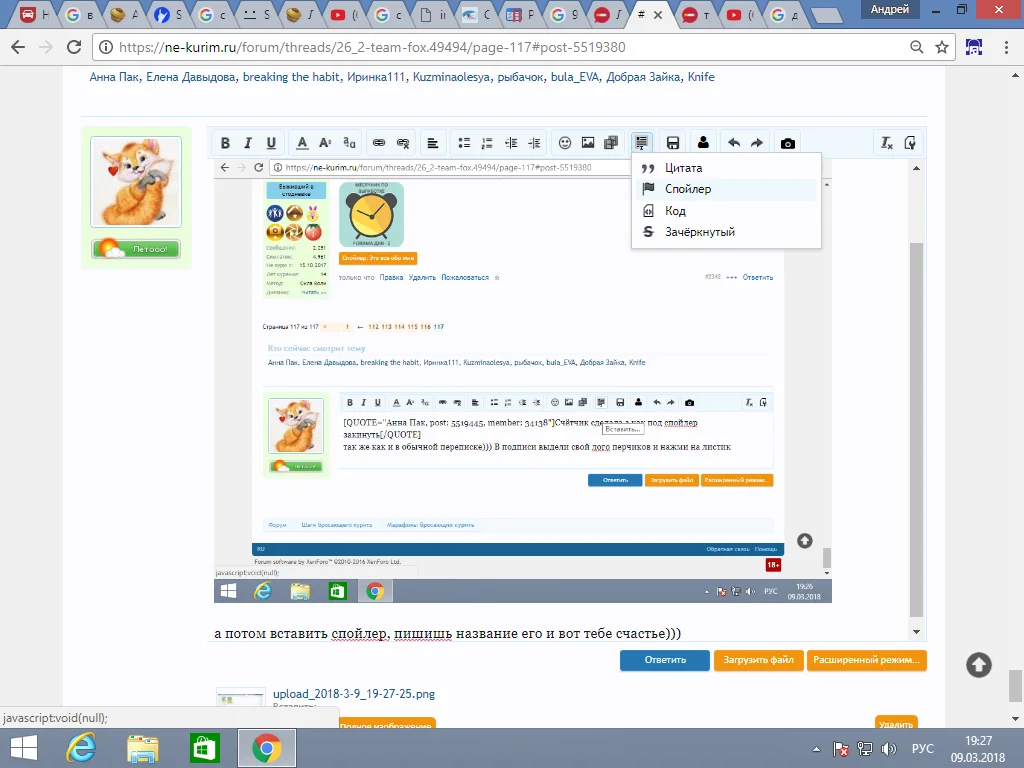Toggle the ordered numbered list
1024x768 pixels.
[x=487, y=143]
